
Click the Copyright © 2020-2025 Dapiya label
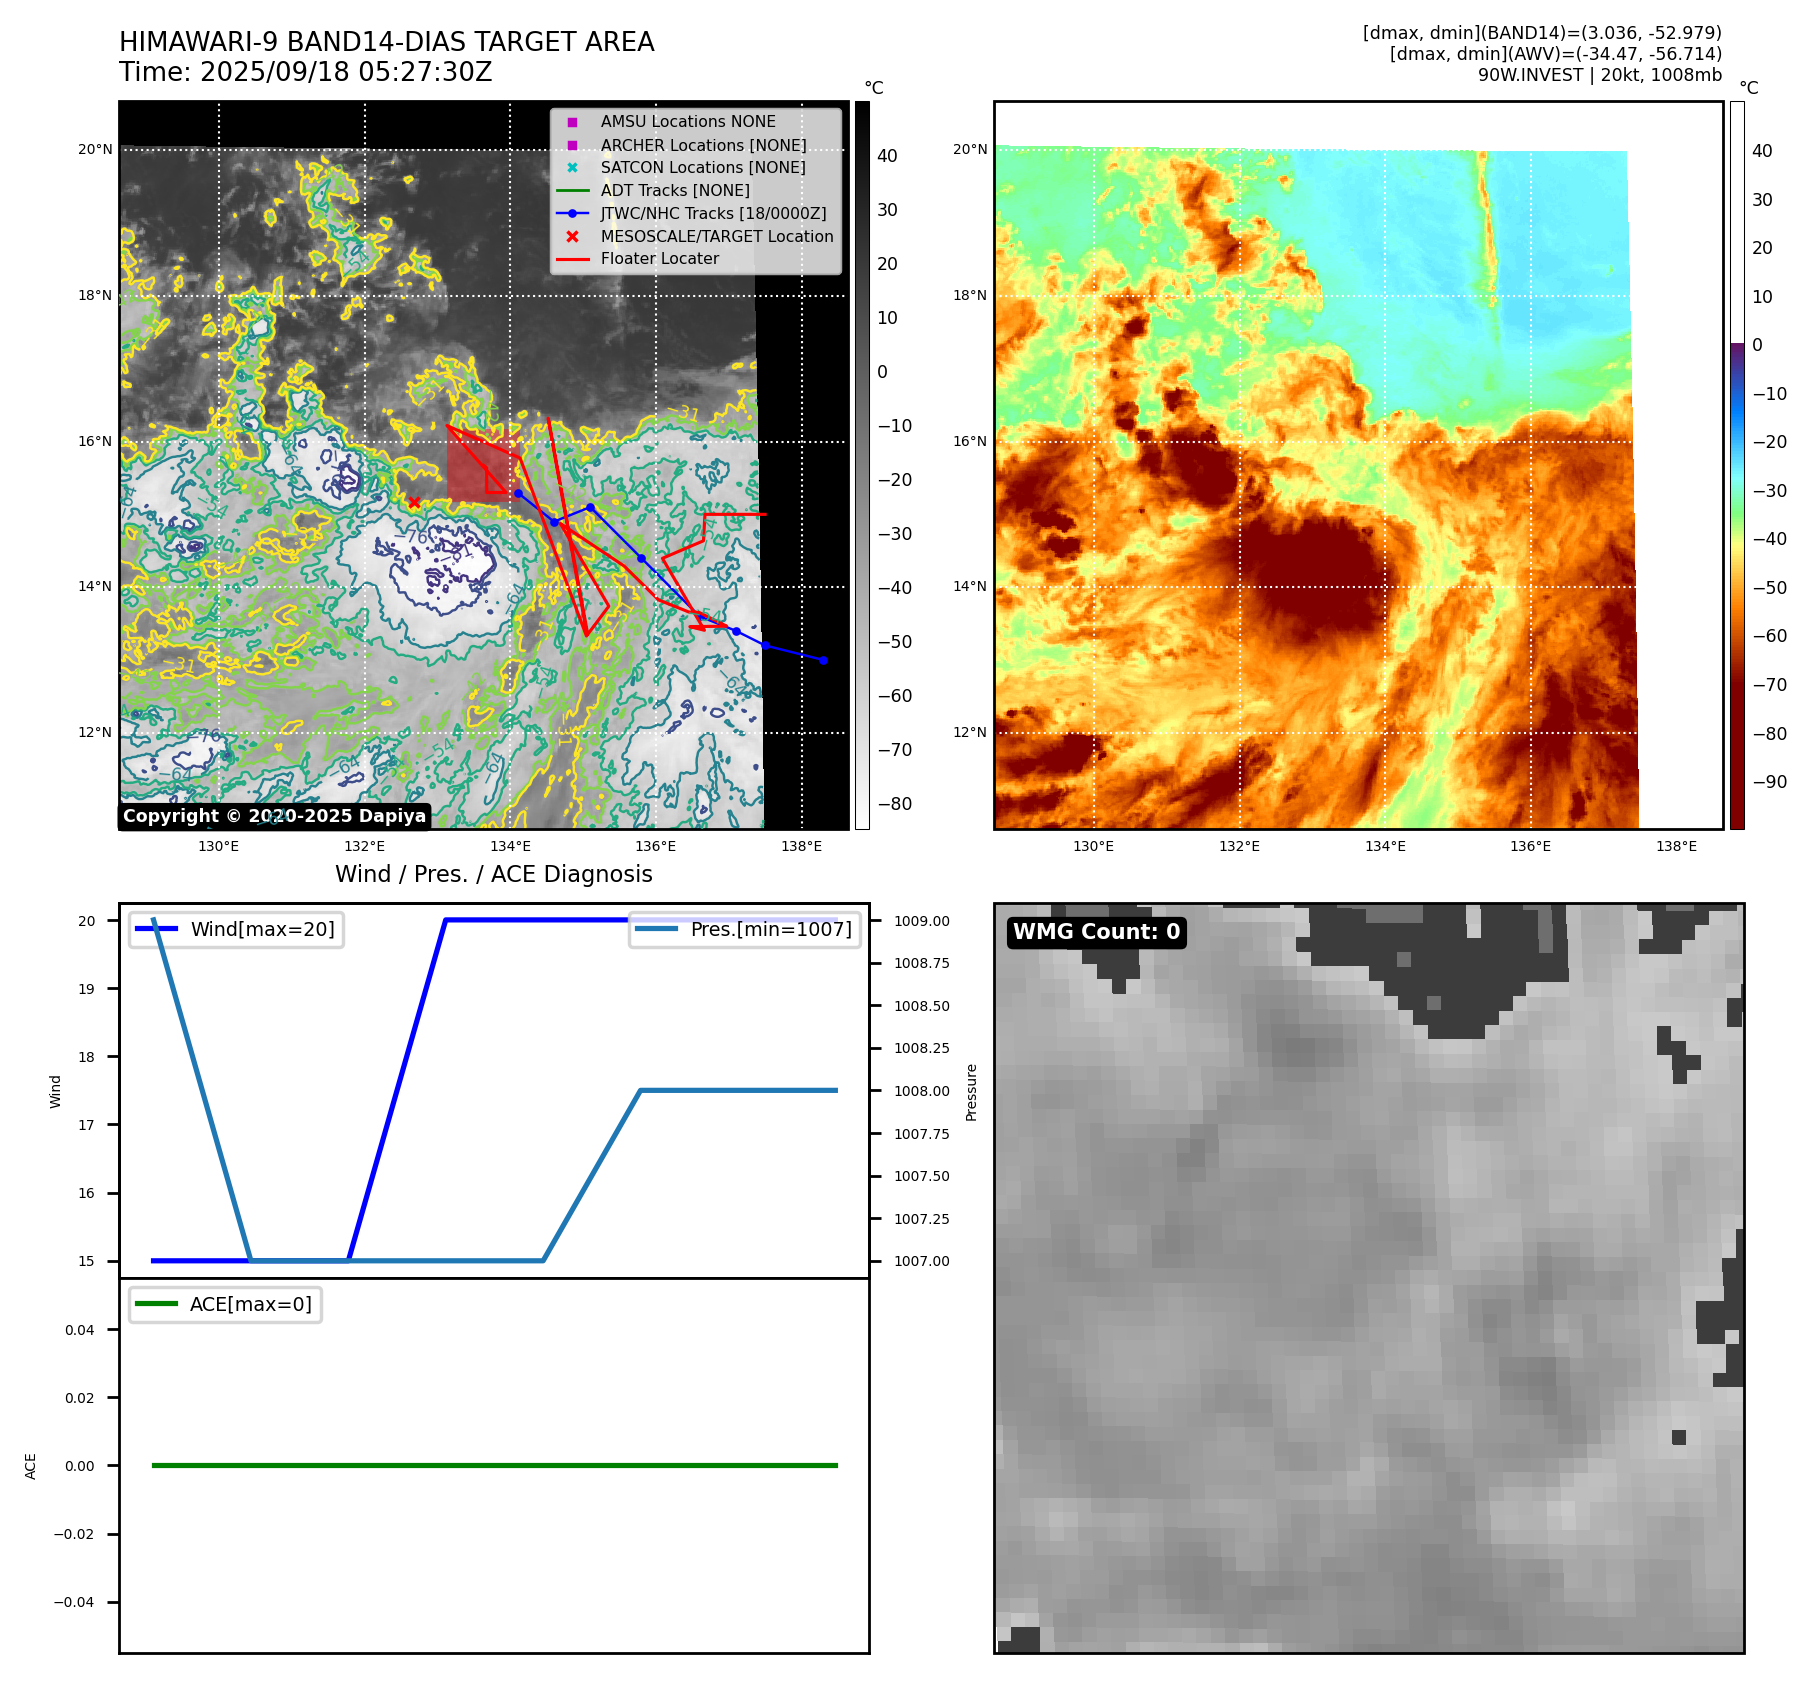coord(274,816)
